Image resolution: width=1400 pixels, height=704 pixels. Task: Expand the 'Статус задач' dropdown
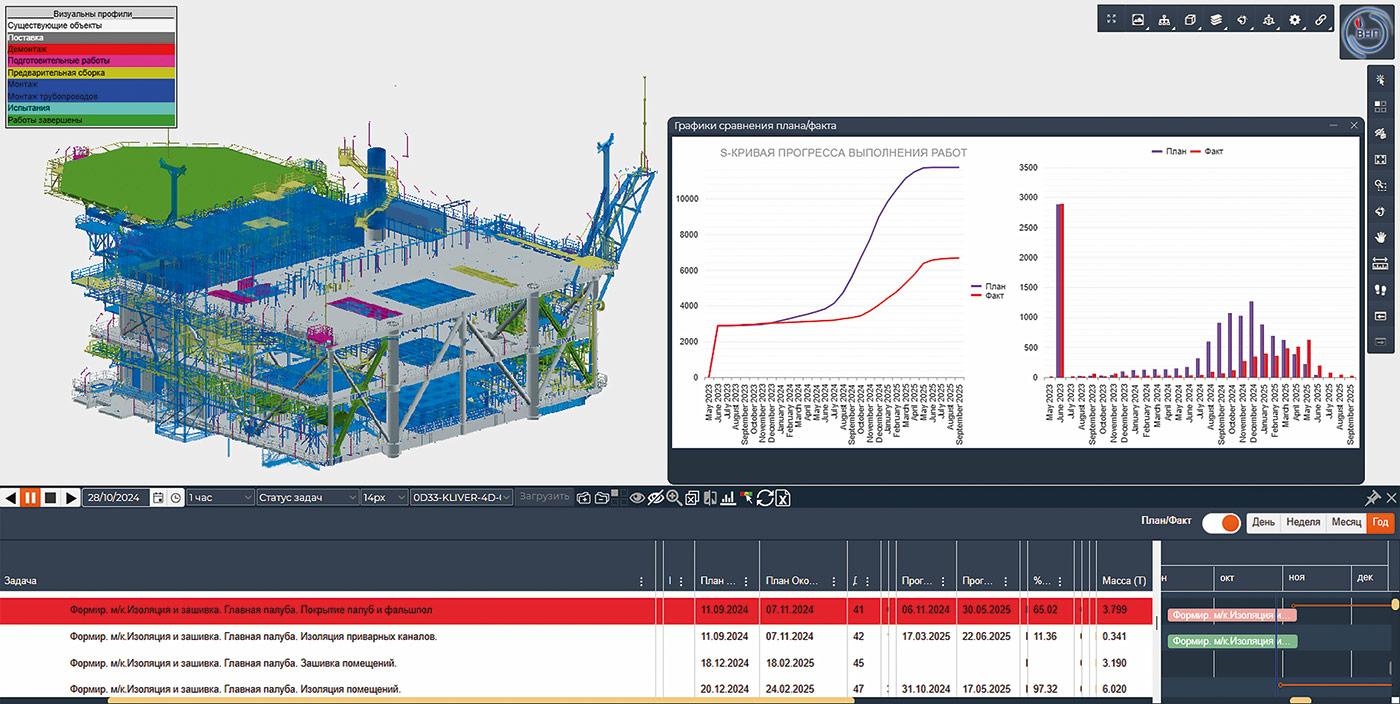(307, 497)
